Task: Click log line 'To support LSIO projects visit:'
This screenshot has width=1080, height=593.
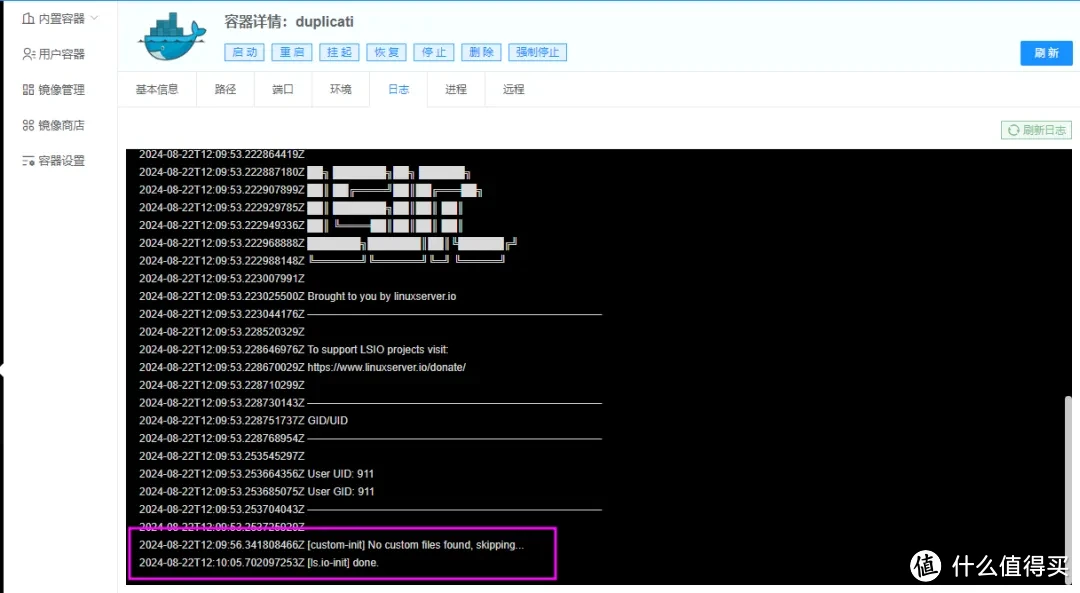Action: 293,350
